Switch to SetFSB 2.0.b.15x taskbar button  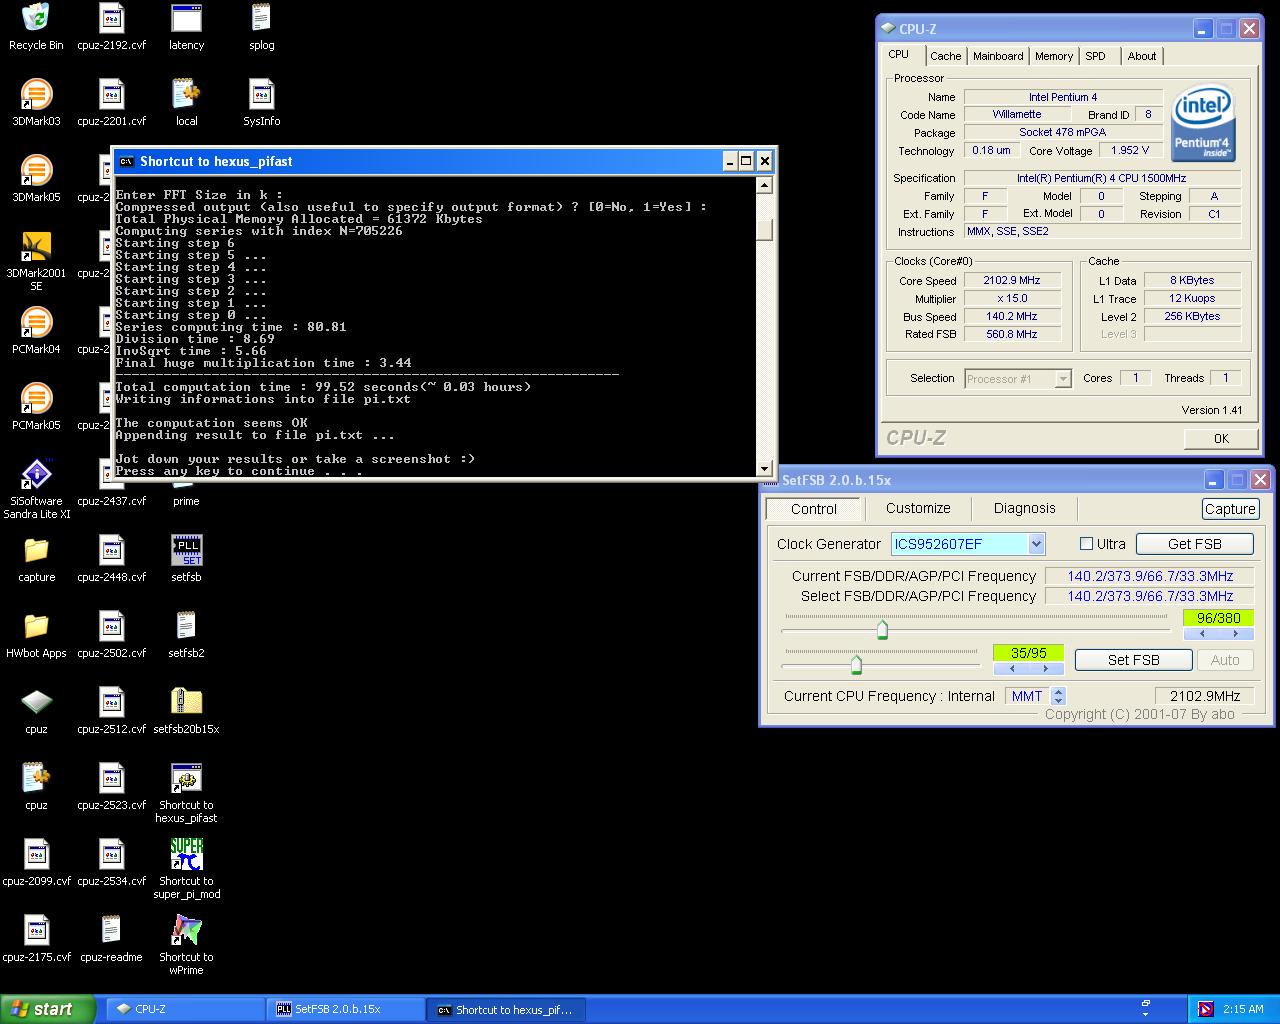point(344,1010)
